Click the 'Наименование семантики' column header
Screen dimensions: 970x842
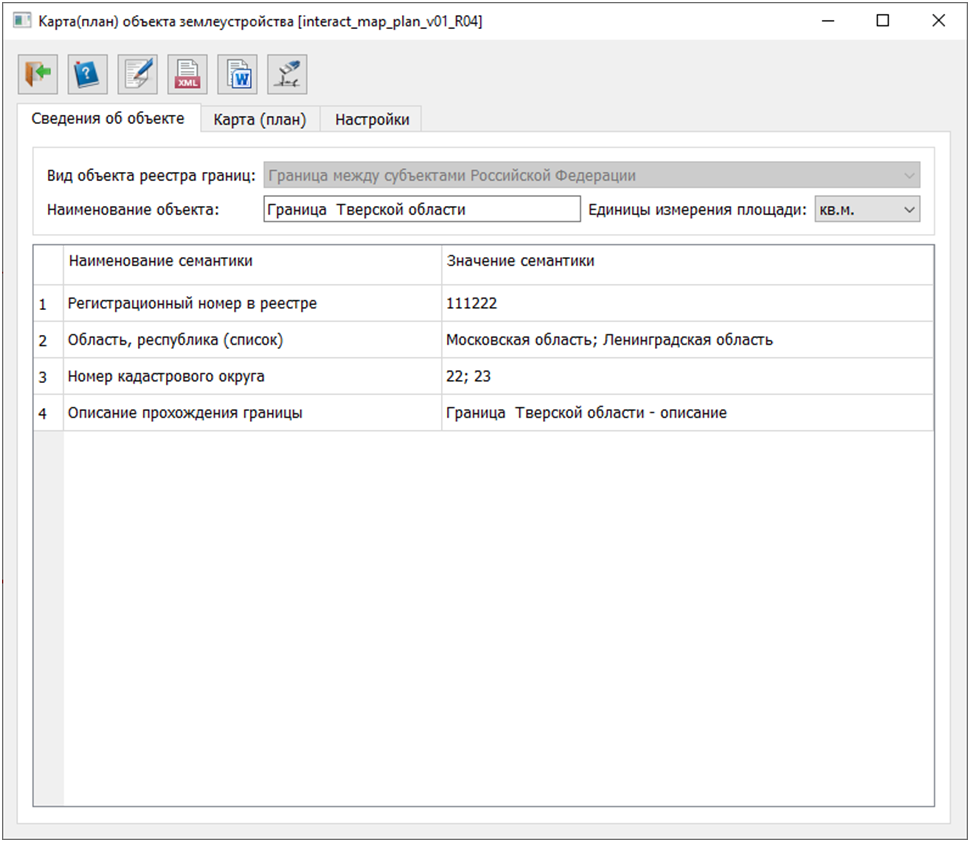click(x=252, y=262)
